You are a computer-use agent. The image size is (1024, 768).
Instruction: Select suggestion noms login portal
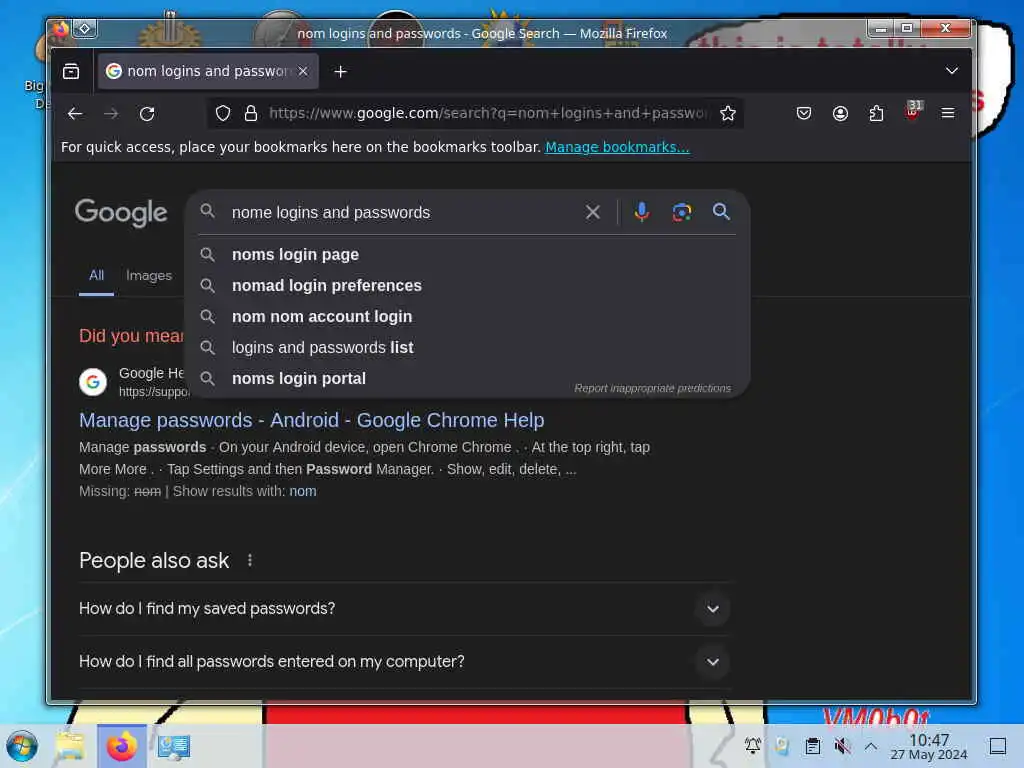pos(468,379)
